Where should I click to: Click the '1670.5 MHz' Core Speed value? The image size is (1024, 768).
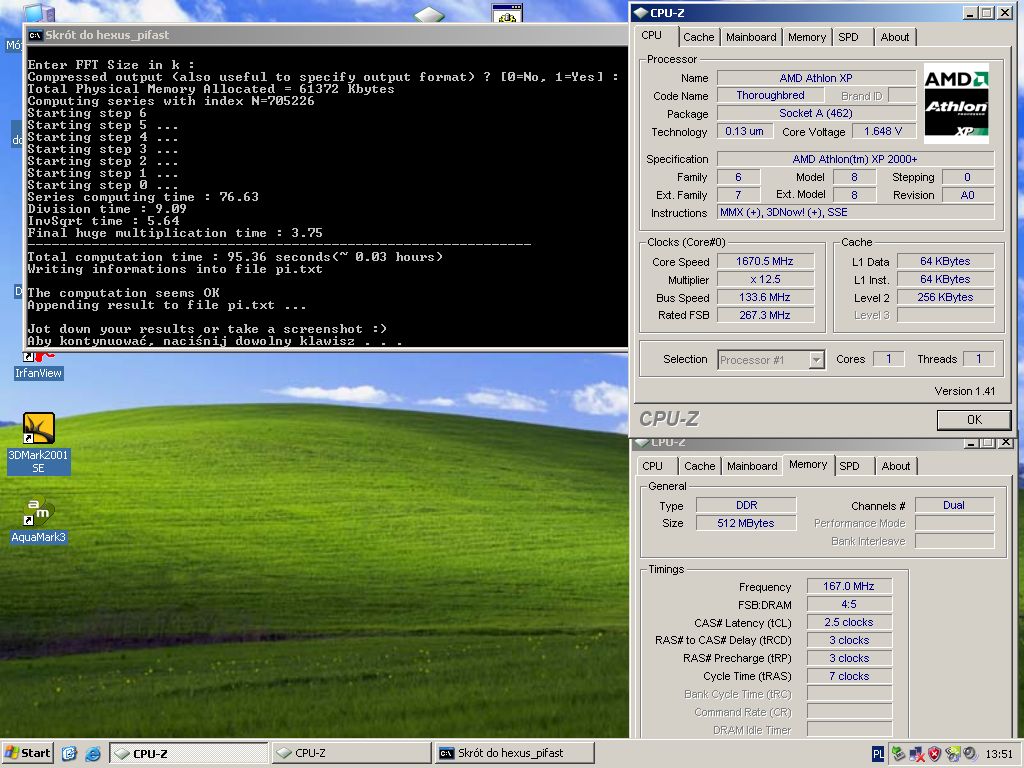coord(765,261)
